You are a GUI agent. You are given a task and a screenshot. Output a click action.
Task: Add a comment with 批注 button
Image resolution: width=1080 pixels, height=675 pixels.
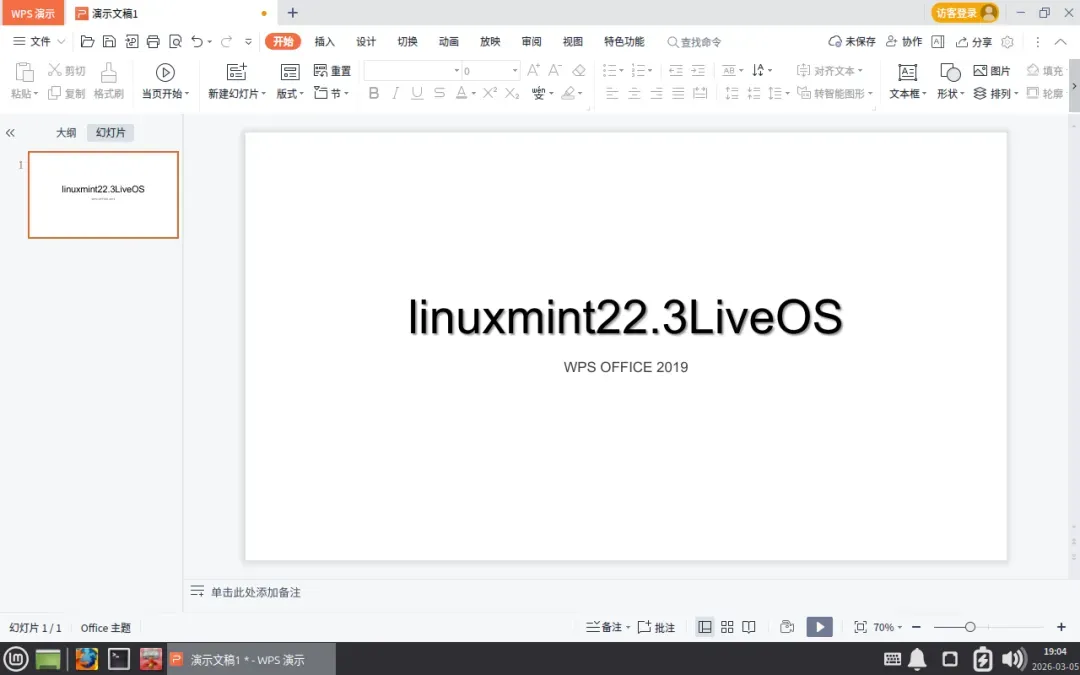click(656, 627)
